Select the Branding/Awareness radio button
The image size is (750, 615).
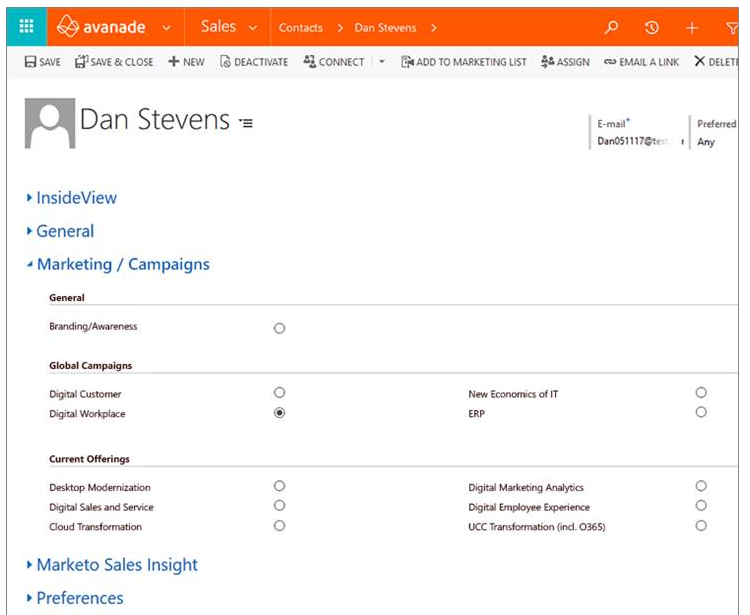[279, 328]
